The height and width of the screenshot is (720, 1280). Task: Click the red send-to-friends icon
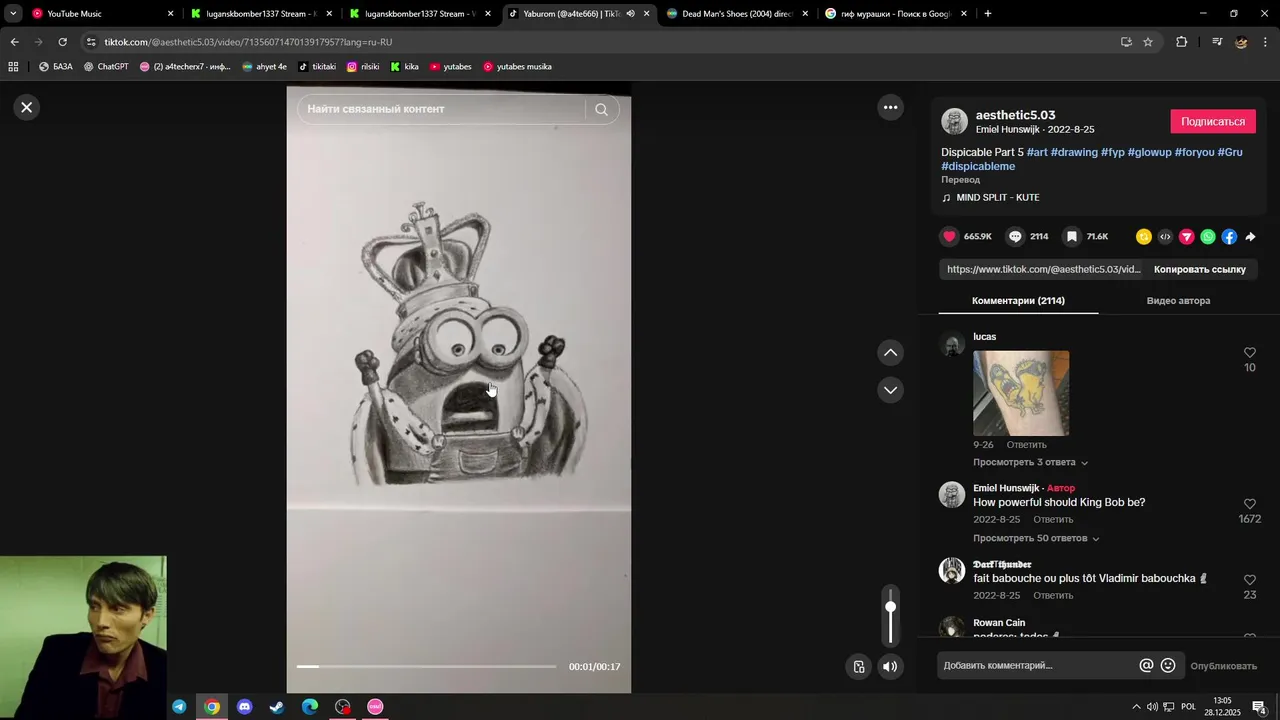pyautogui.click(x=1186, y=237)
